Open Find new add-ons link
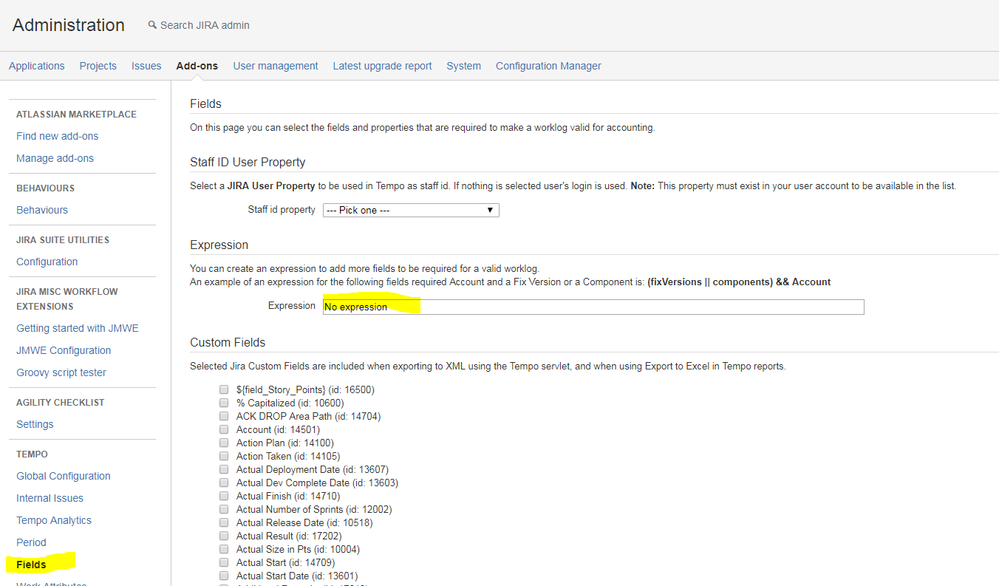 57,136
